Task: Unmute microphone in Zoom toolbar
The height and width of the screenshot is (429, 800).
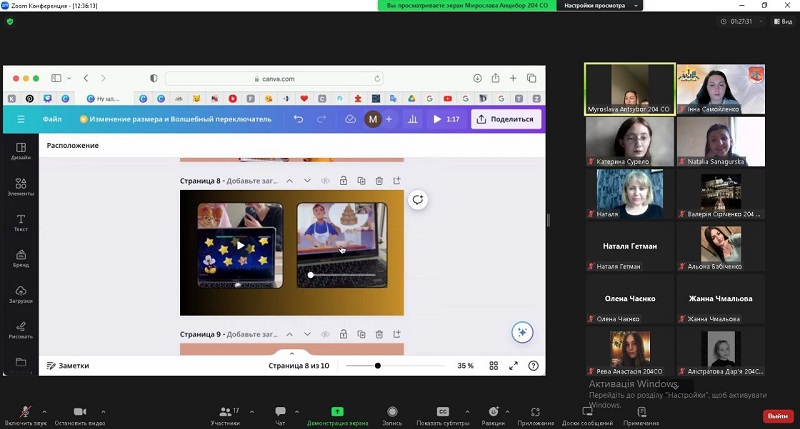Action: point(25,412)
